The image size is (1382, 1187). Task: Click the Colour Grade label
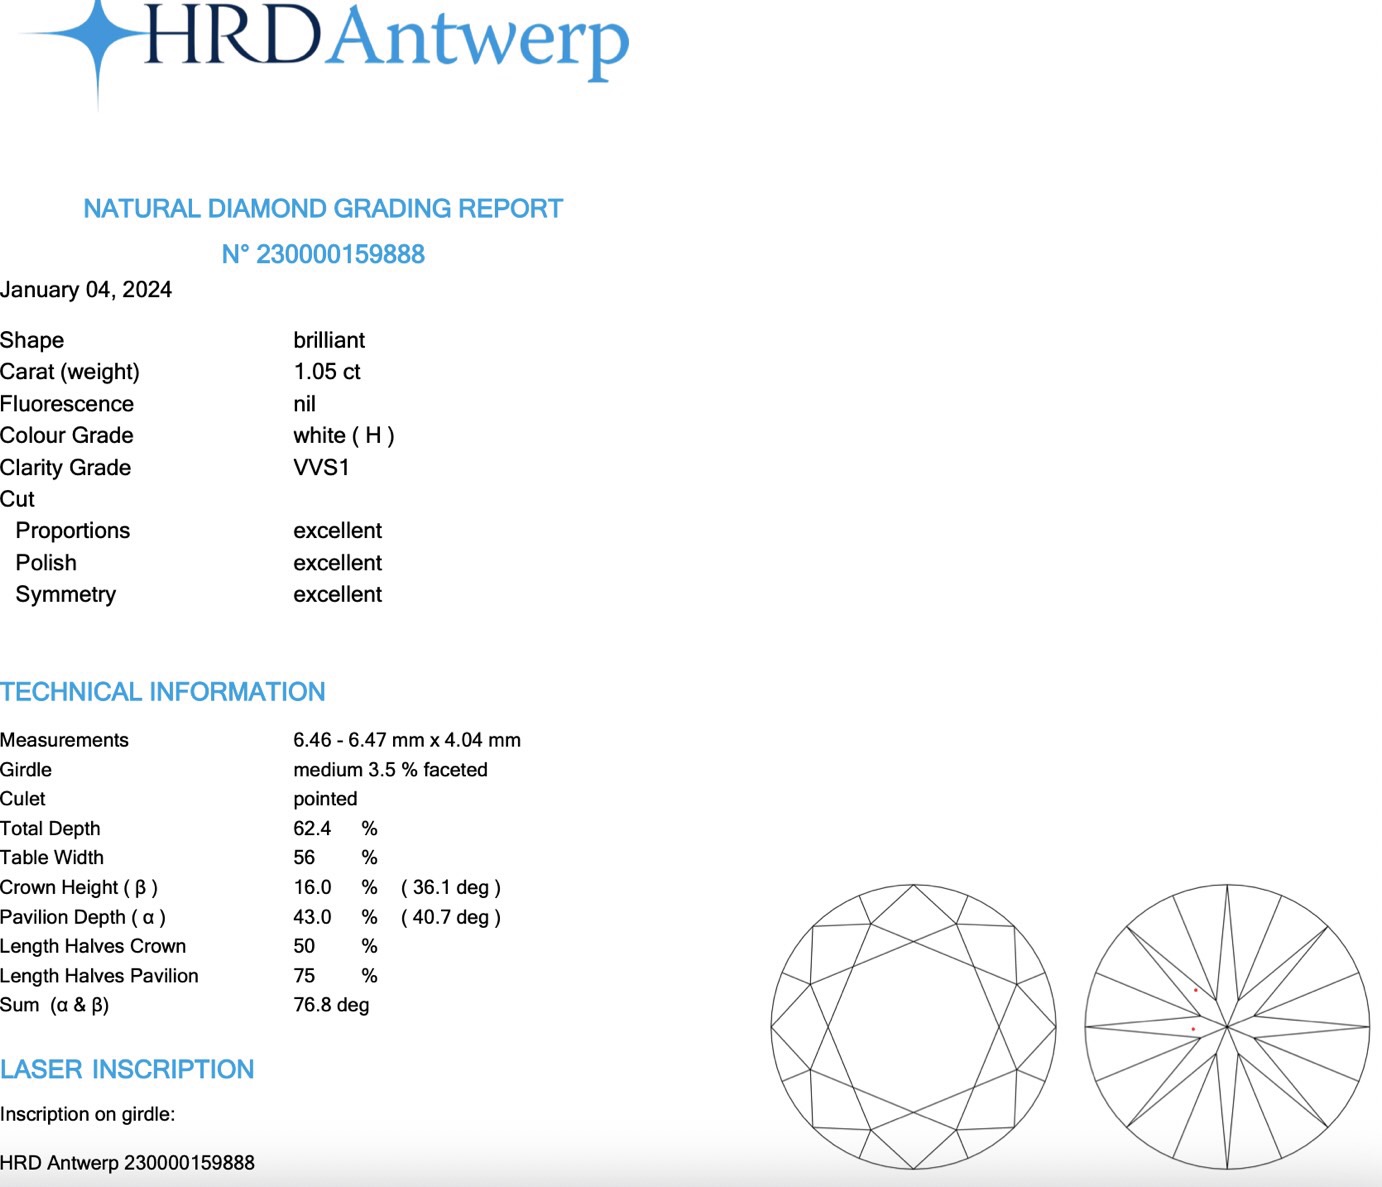[x=67, y=435]
